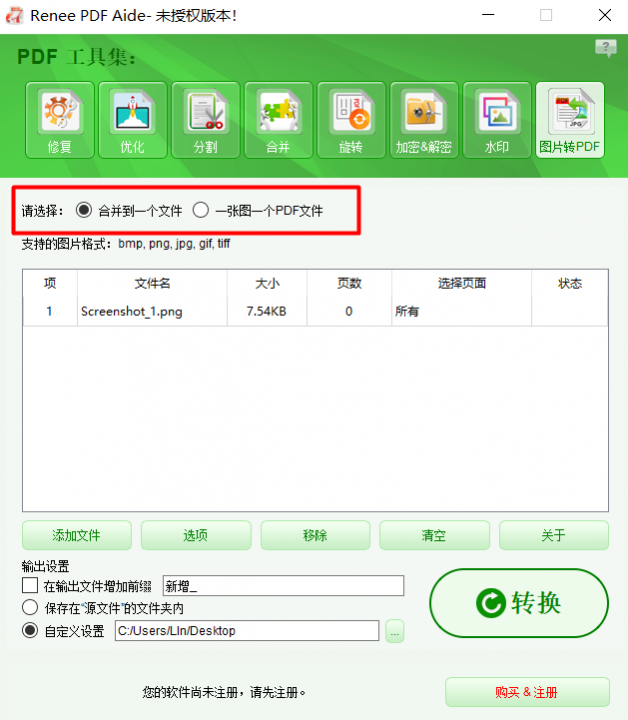Select the Screenshot_1.png file row

pyautogui.click(x=315, y=311)
